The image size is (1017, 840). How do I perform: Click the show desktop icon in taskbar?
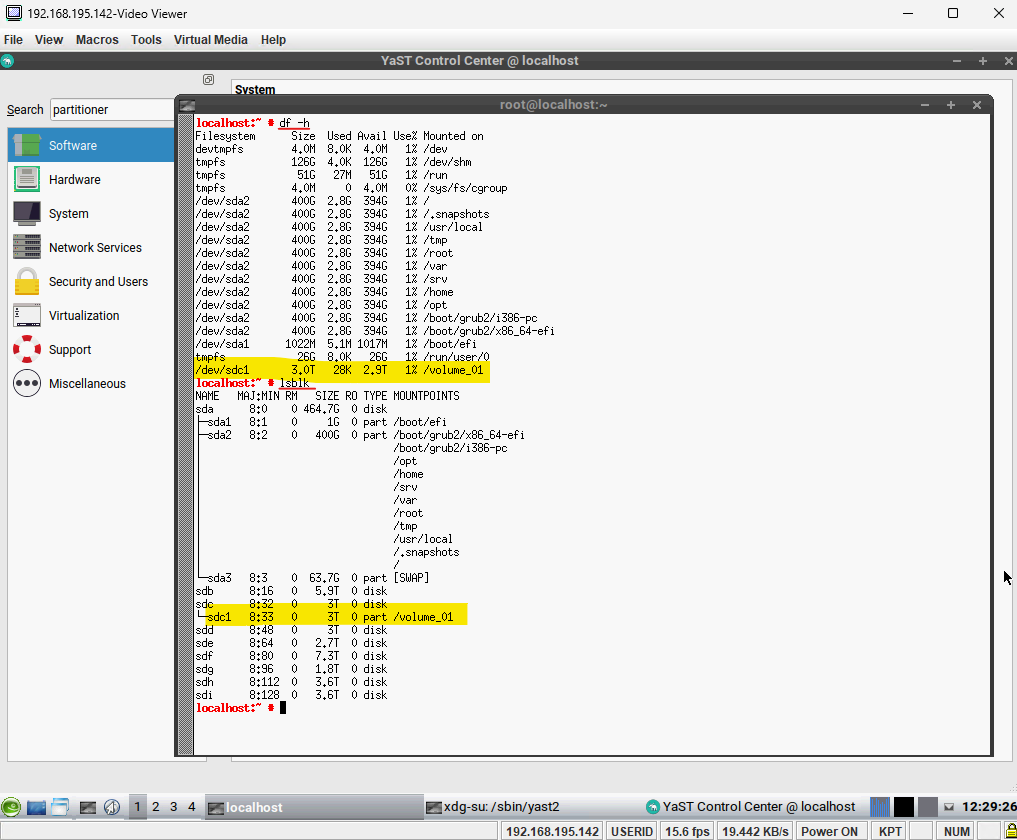36,807
